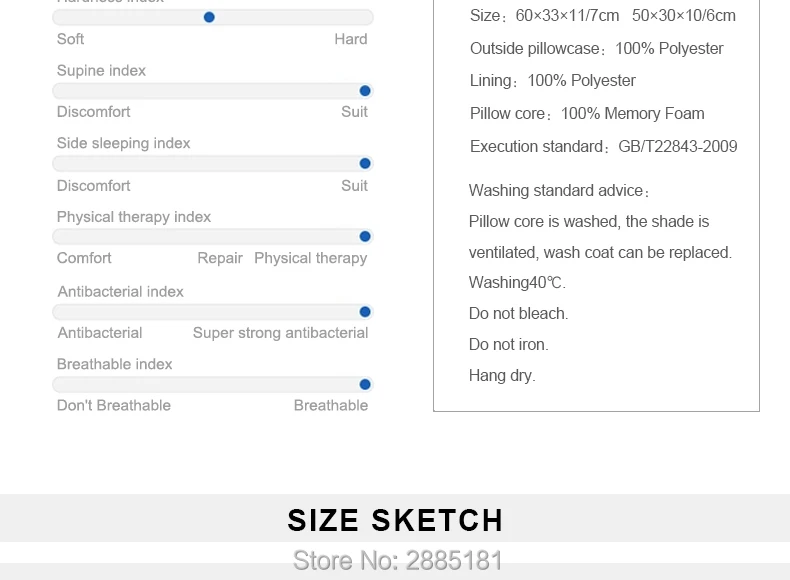Click the Hardness index slider knob
Viewport: 790px width, 580px height.
pos(209,18)
